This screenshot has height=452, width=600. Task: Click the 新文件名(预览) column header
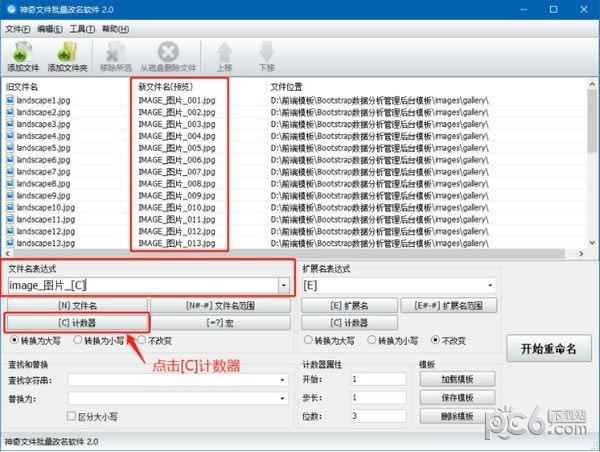tap(165, 87)
